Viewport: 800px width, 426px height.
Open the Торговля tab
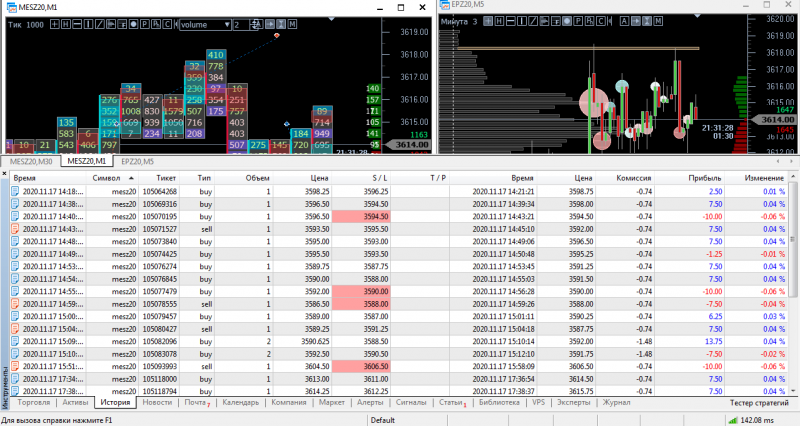[34, 403]
